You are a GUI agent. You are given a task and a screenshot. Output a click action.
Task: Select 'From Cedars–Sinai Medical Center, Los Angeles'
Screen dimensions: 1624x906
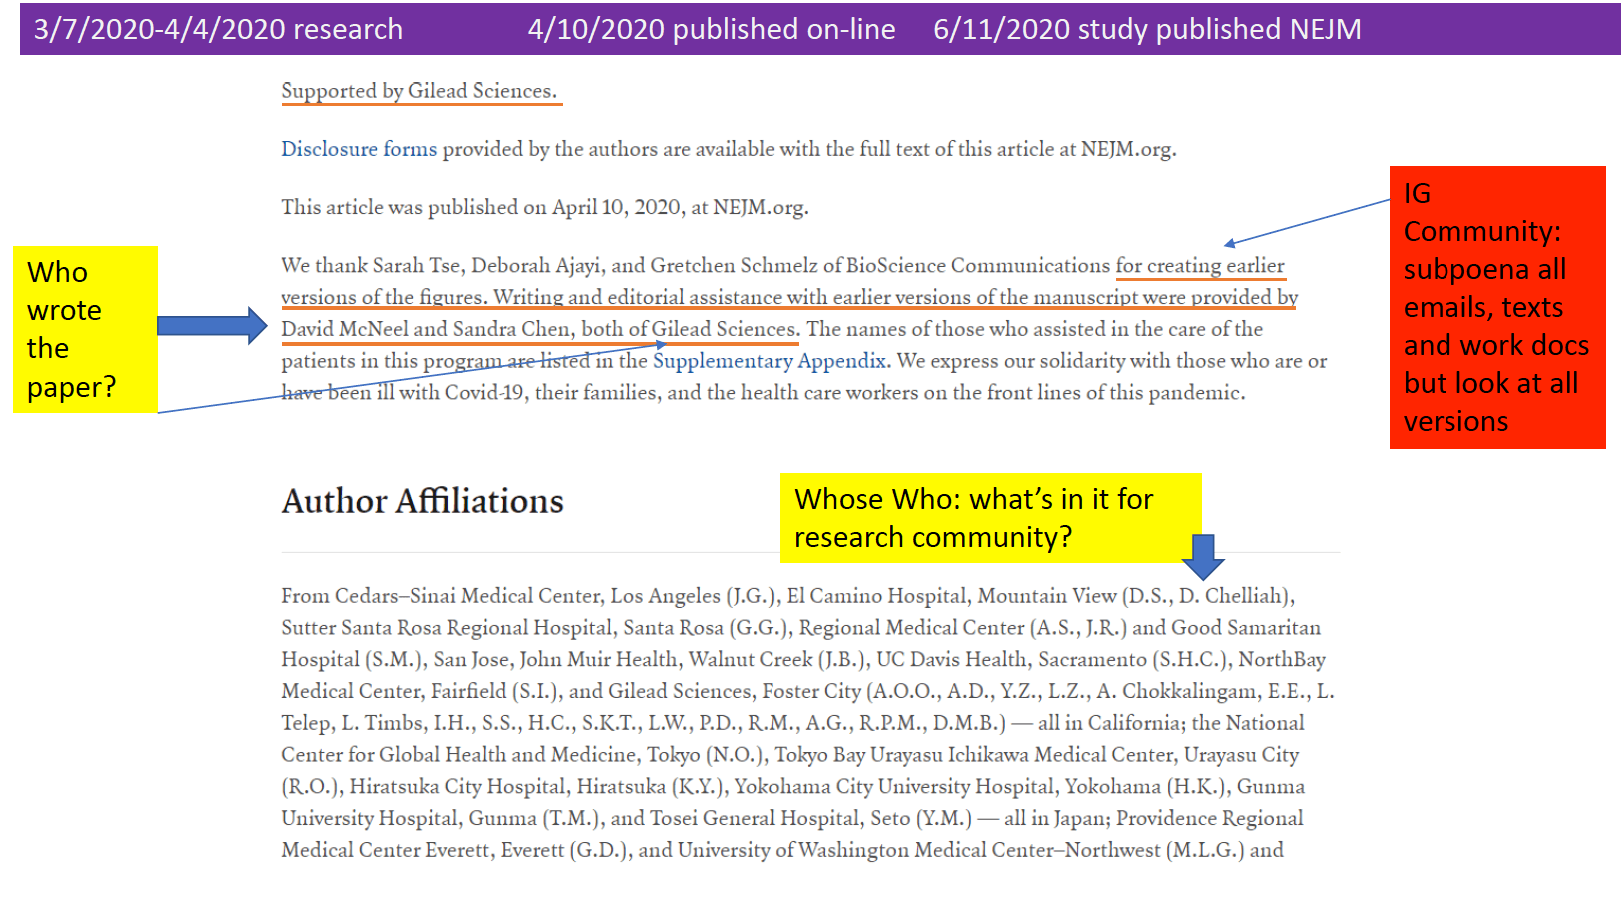pyautogui.click(x=500, y=596)
